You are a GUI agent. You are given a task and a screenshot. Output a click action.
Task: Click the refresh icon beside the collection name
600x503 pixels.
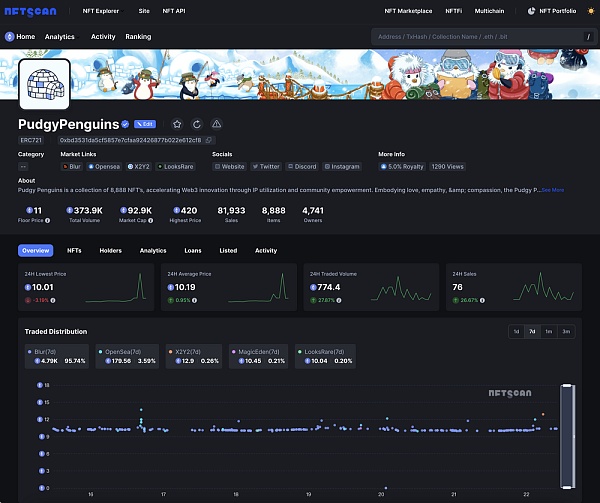197,124
